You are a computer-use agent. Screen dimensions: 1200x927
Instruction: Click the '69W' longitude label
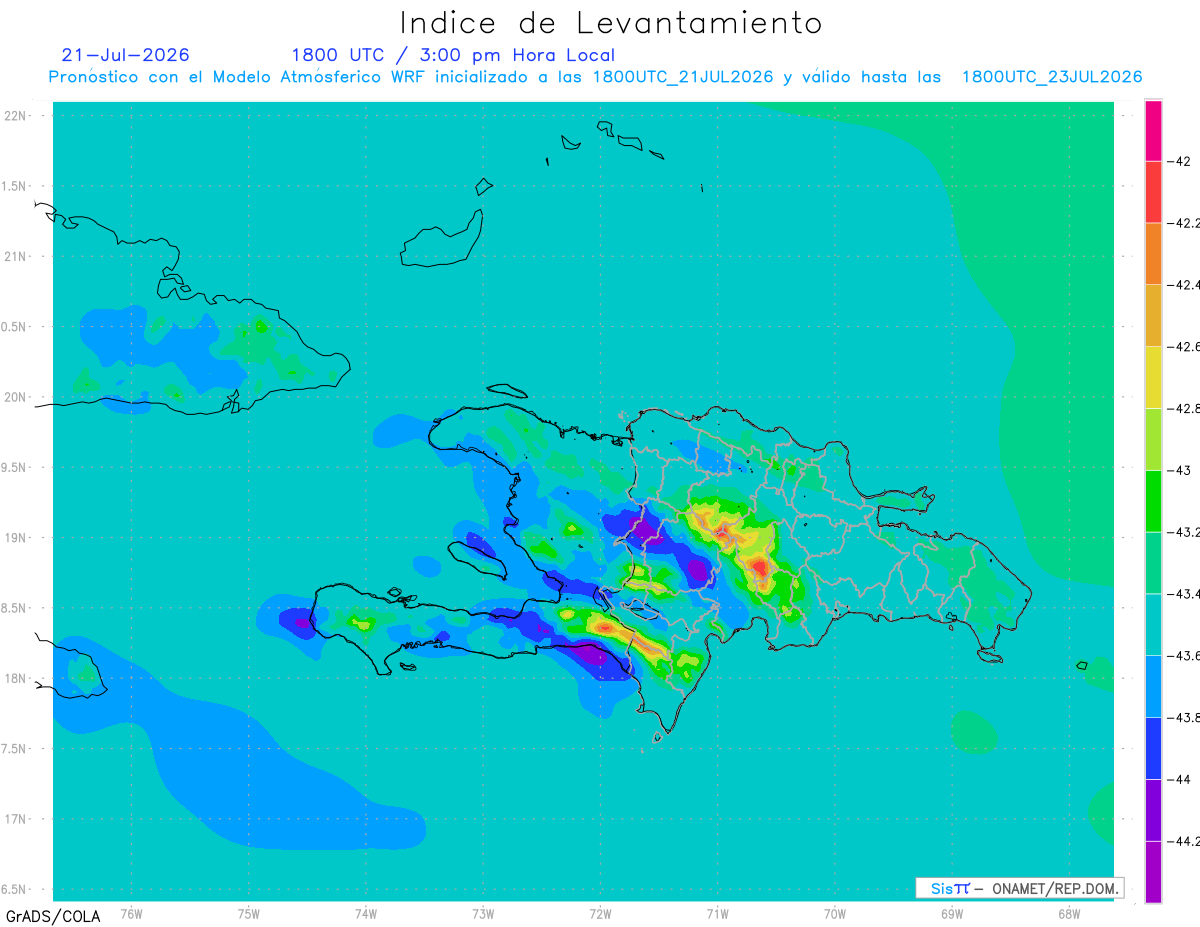coord(952,913)
